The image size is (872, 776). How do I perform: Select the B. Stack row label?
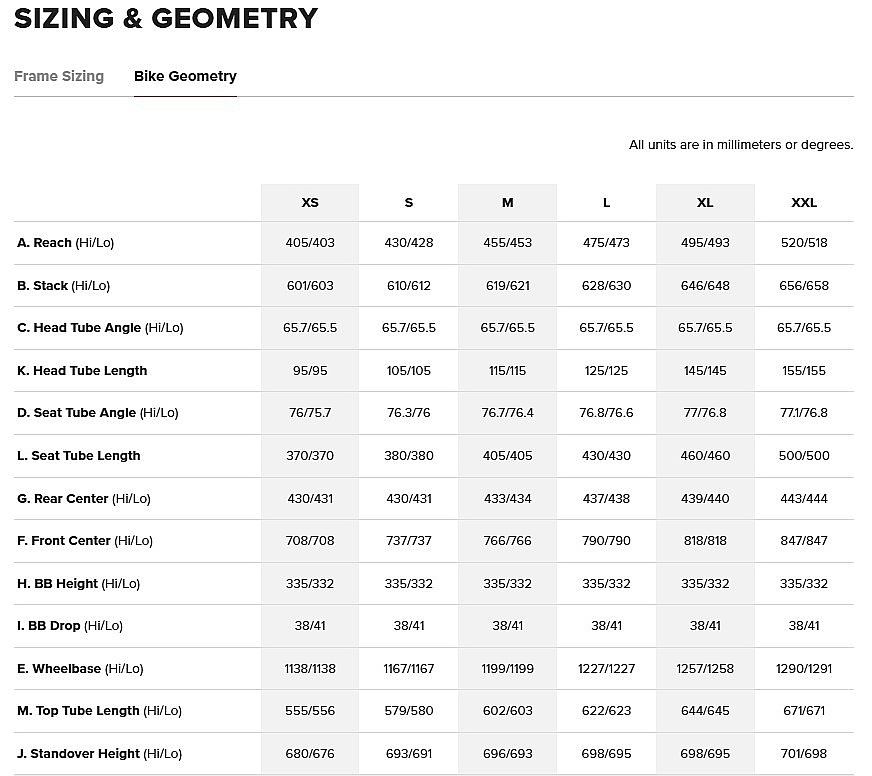[x=63, y=286]
